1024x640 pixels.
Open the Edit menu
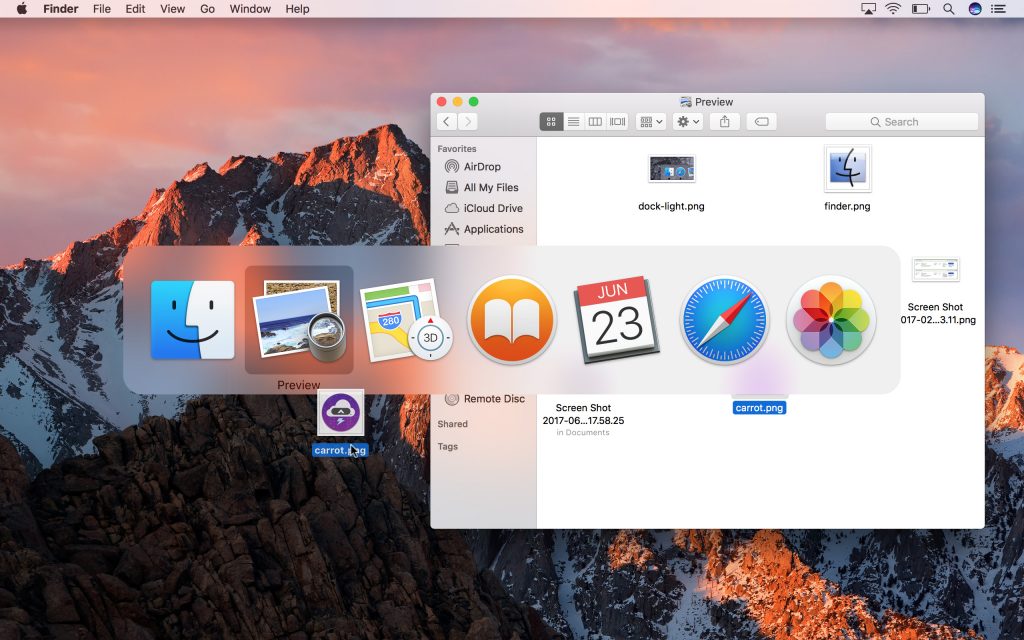pyautogui.click(x=135, y=9)
